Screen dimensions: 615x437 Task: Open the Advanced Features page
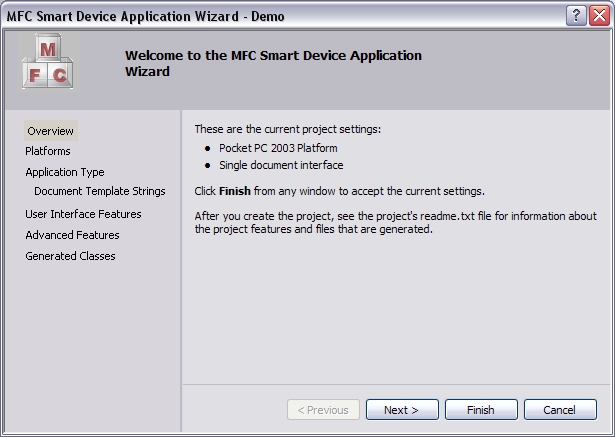(x=72, y=235)
